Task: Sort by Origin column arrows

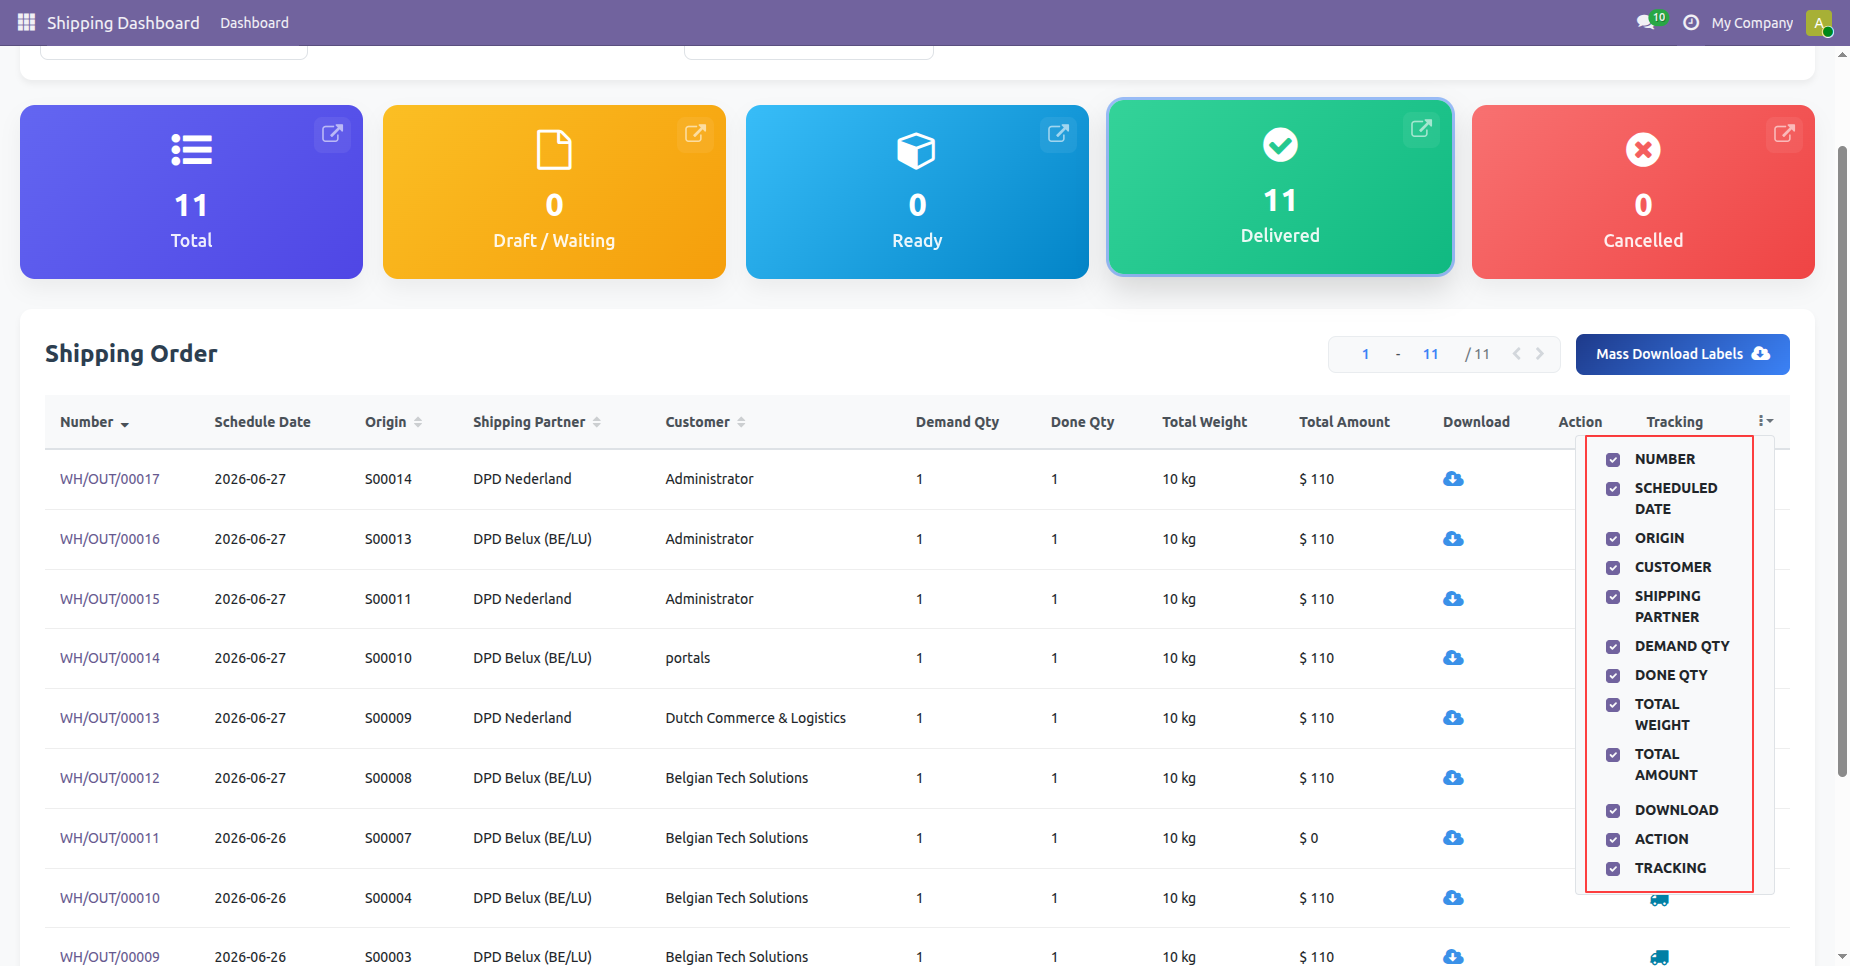Action: (418, 422)
